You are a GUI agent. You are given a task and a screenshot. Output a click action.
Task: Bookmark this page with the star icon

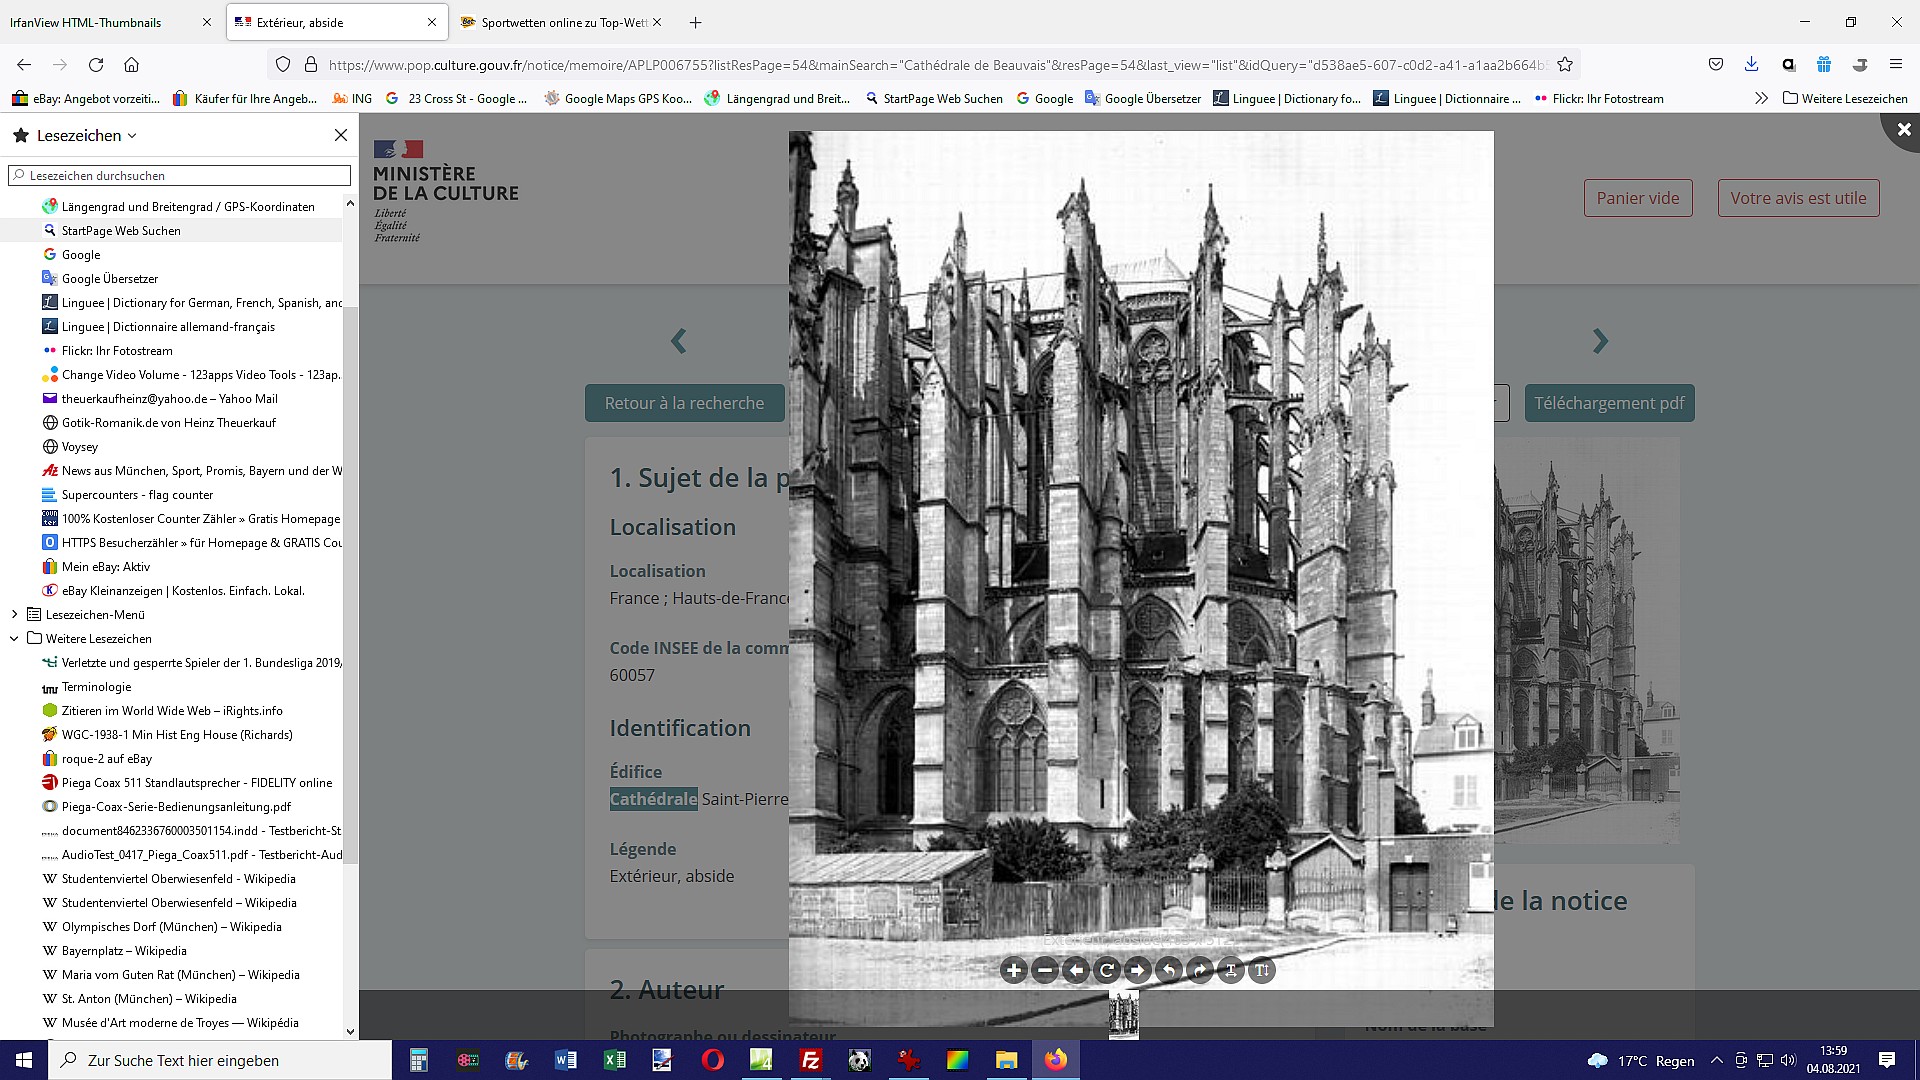pyautogui.click(x=1565, y=65)
